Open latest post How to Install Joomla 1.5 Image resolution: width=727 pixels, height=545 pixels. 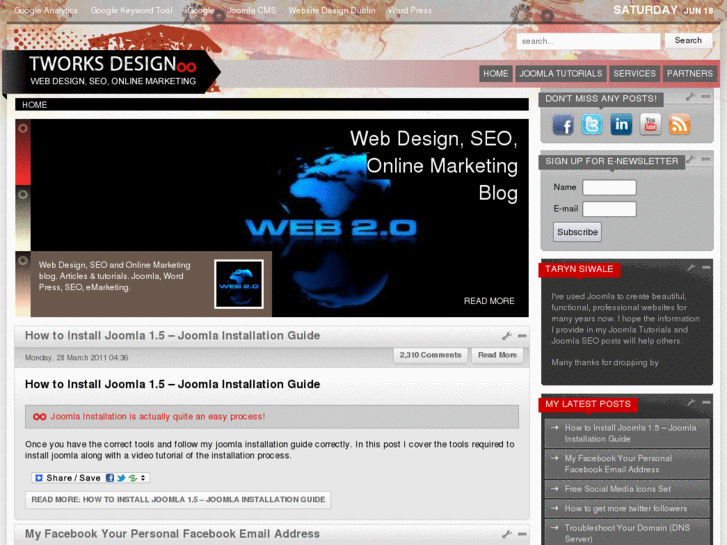click(x=627, y=433)
